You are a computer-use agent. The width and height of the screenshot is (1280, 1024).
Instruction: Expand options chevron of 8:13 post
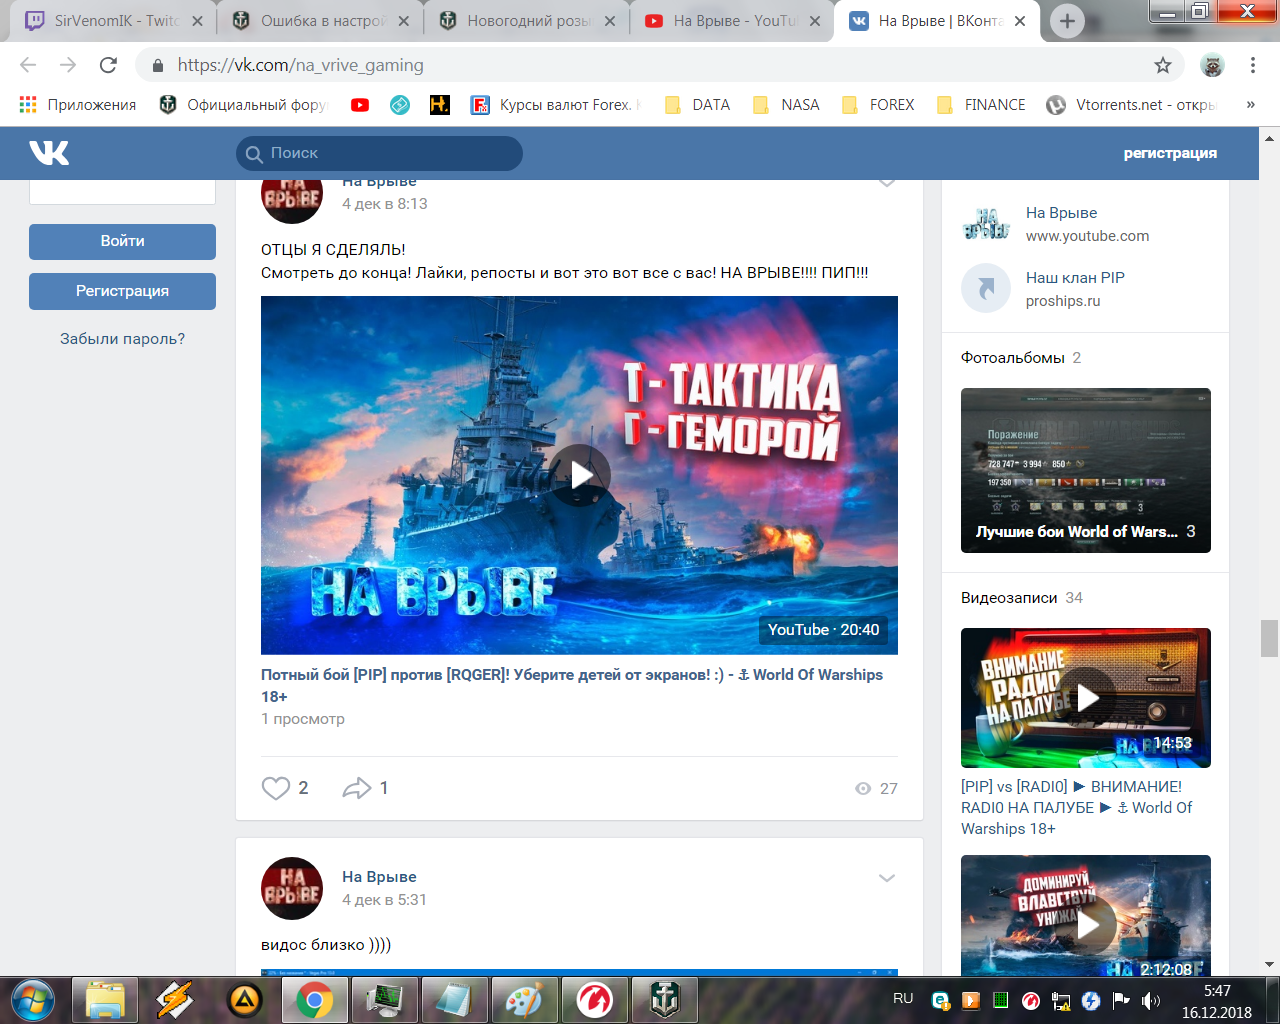(x=886, y=183)
